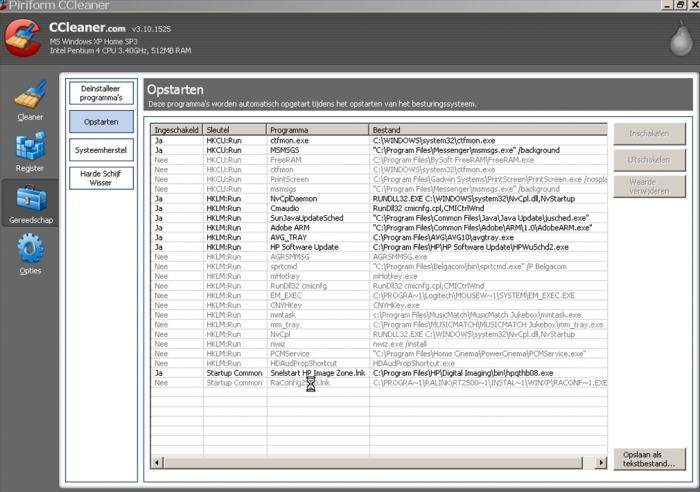Viewport: 700px width, 492px height.
Task: Select Snelstart HP Image Zone.lnk entry
Action: 379,373
